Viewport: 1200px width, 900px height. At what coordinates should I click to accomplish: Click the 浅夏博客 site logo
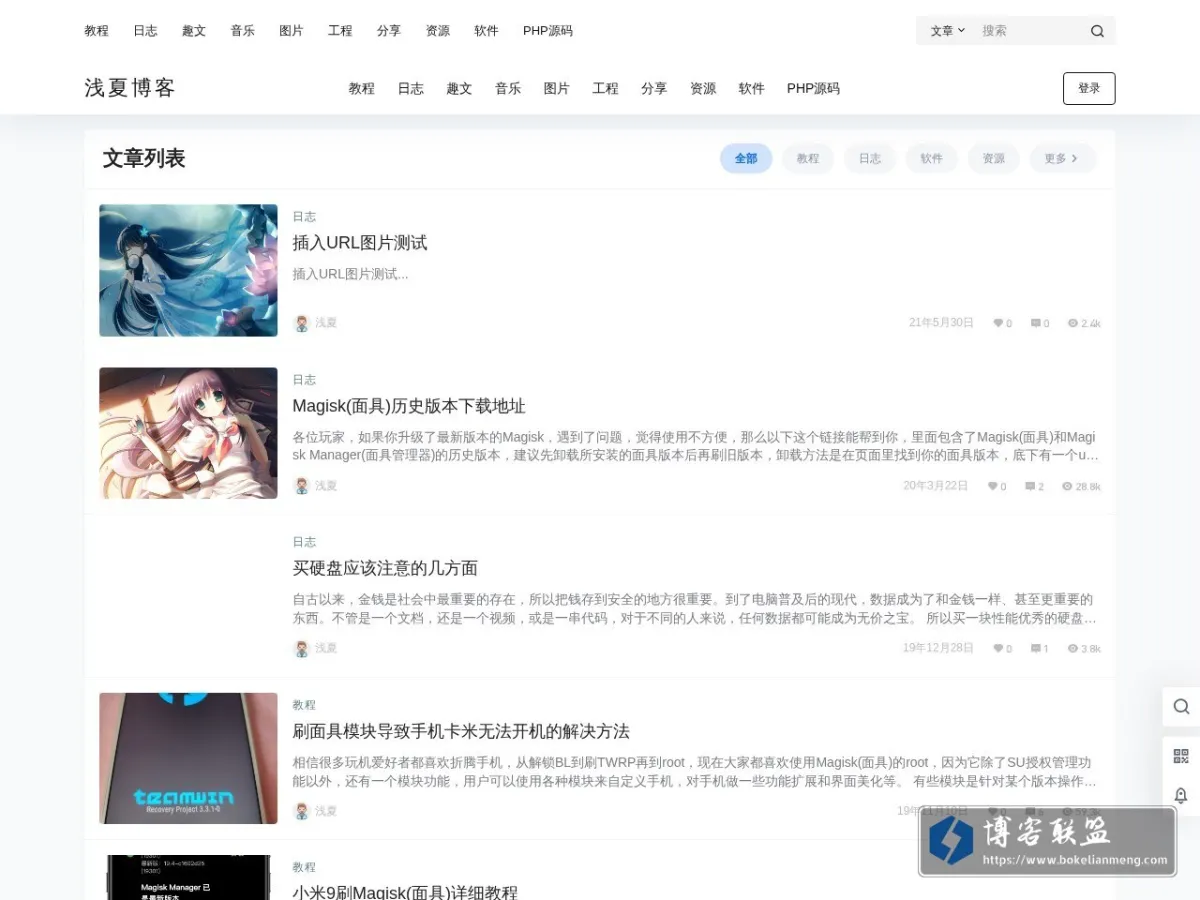click(130, 88)
